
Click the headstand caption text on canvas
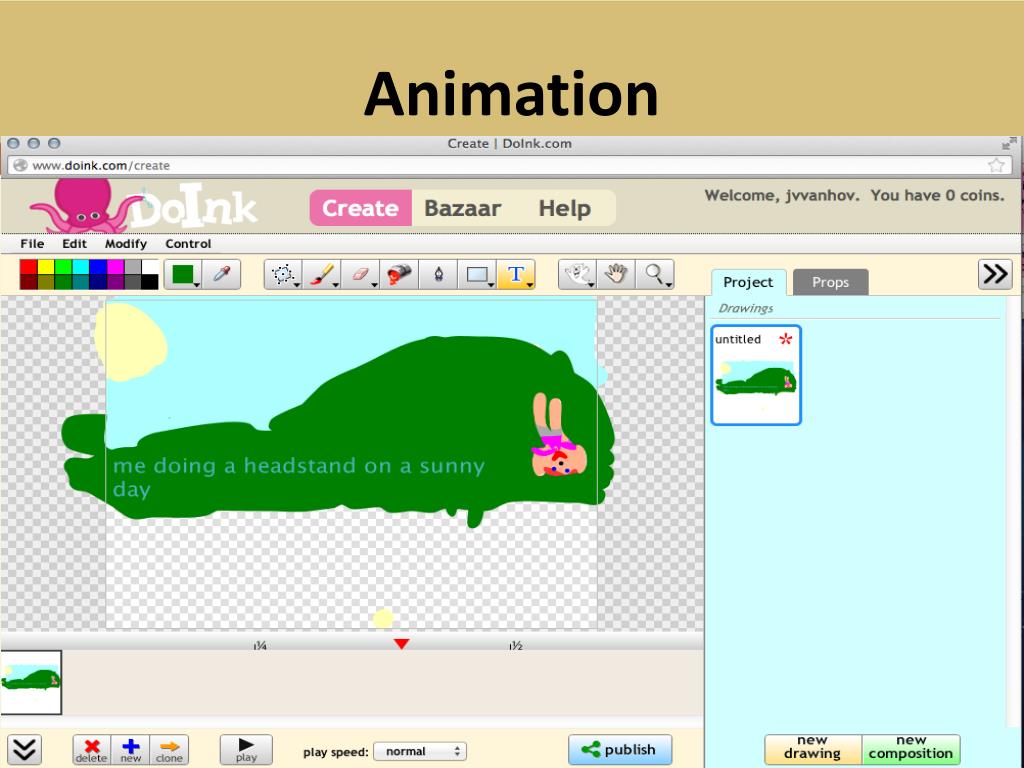(x=299, y=477)
